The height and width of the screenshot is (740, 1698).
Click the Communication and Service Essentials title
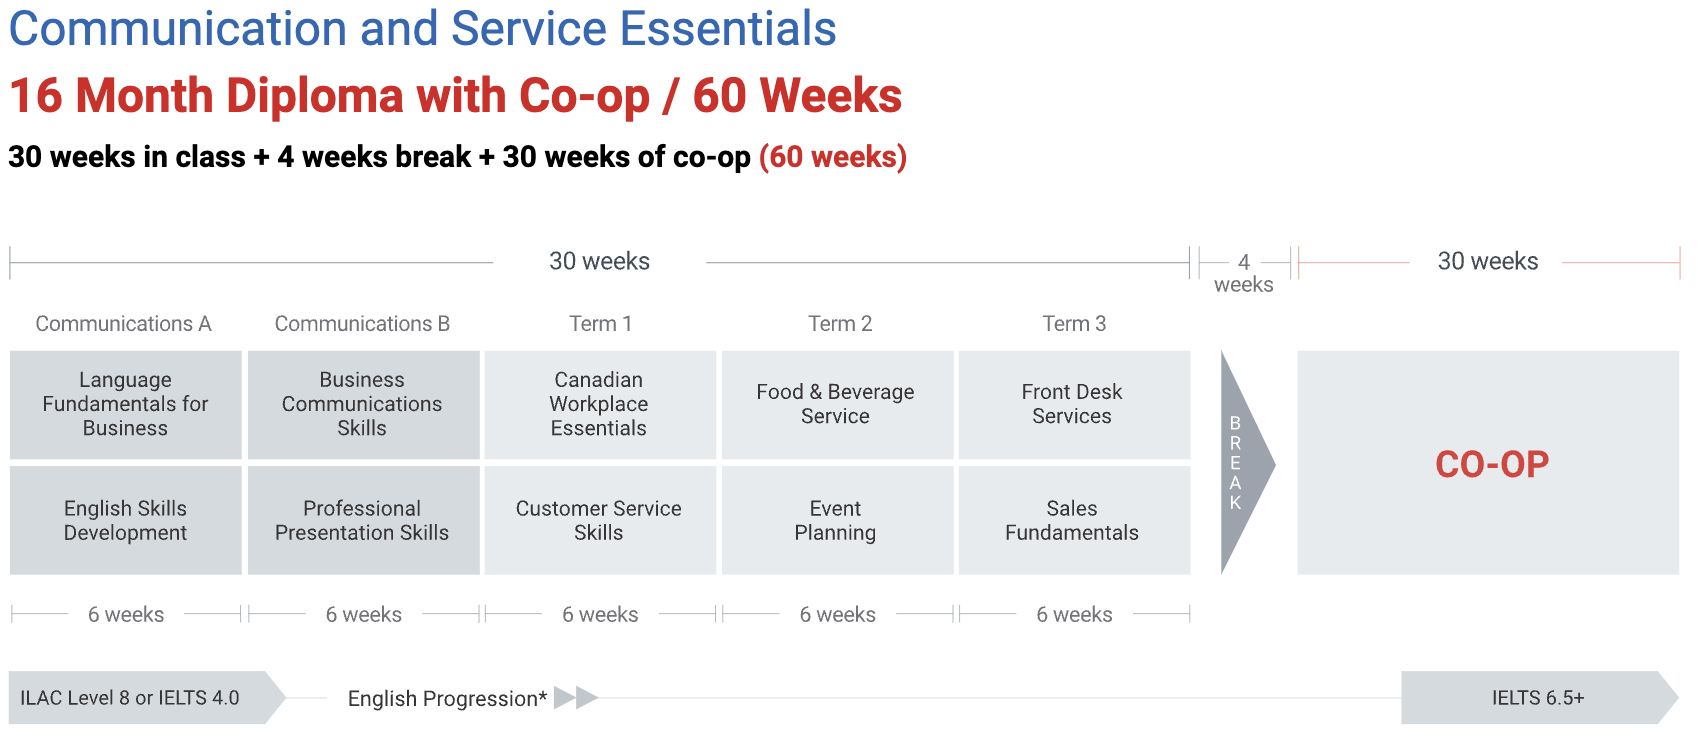coord(423,28)
